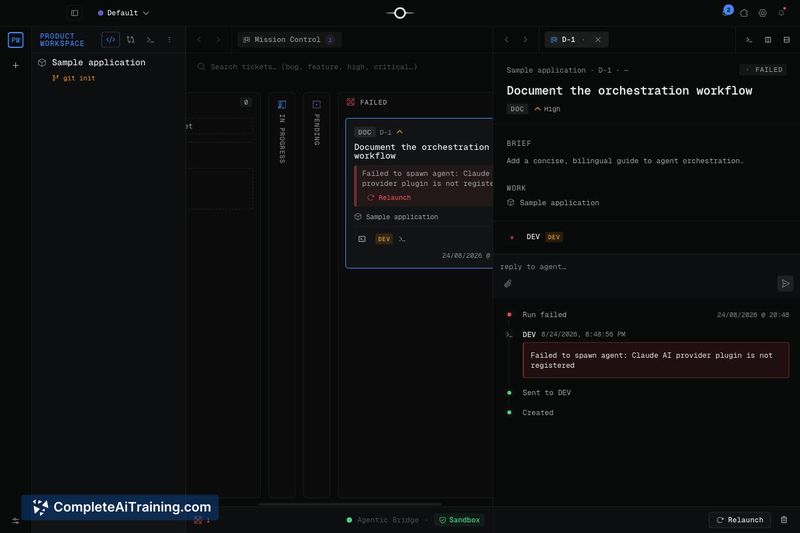Delete the ticket with trash icon
This screenshot has height=533, width=800.
coord(784,520)
